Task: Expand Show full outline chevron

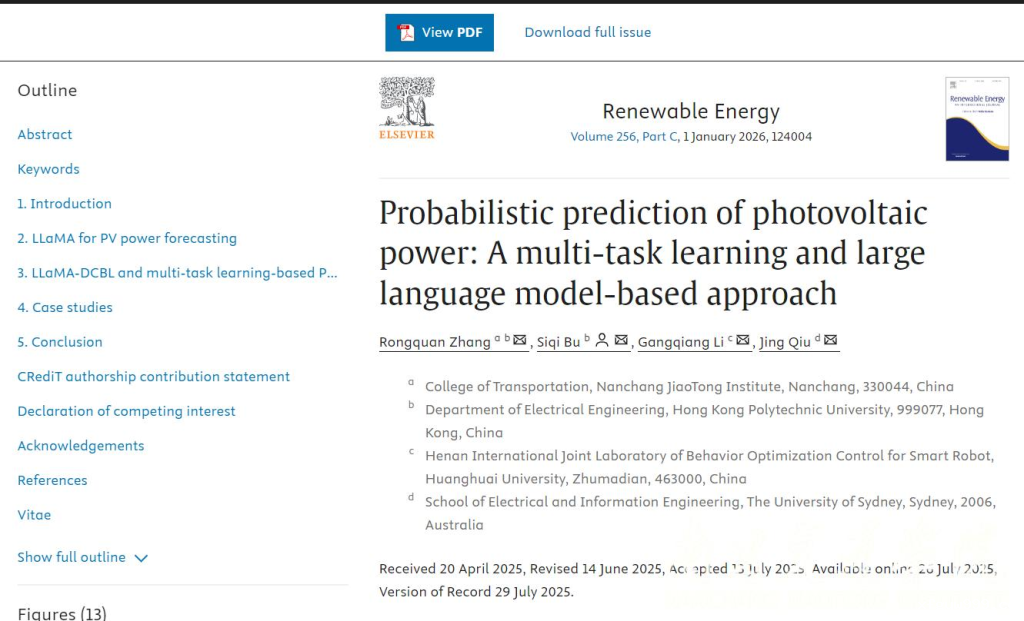Action: tap(141, 558)
